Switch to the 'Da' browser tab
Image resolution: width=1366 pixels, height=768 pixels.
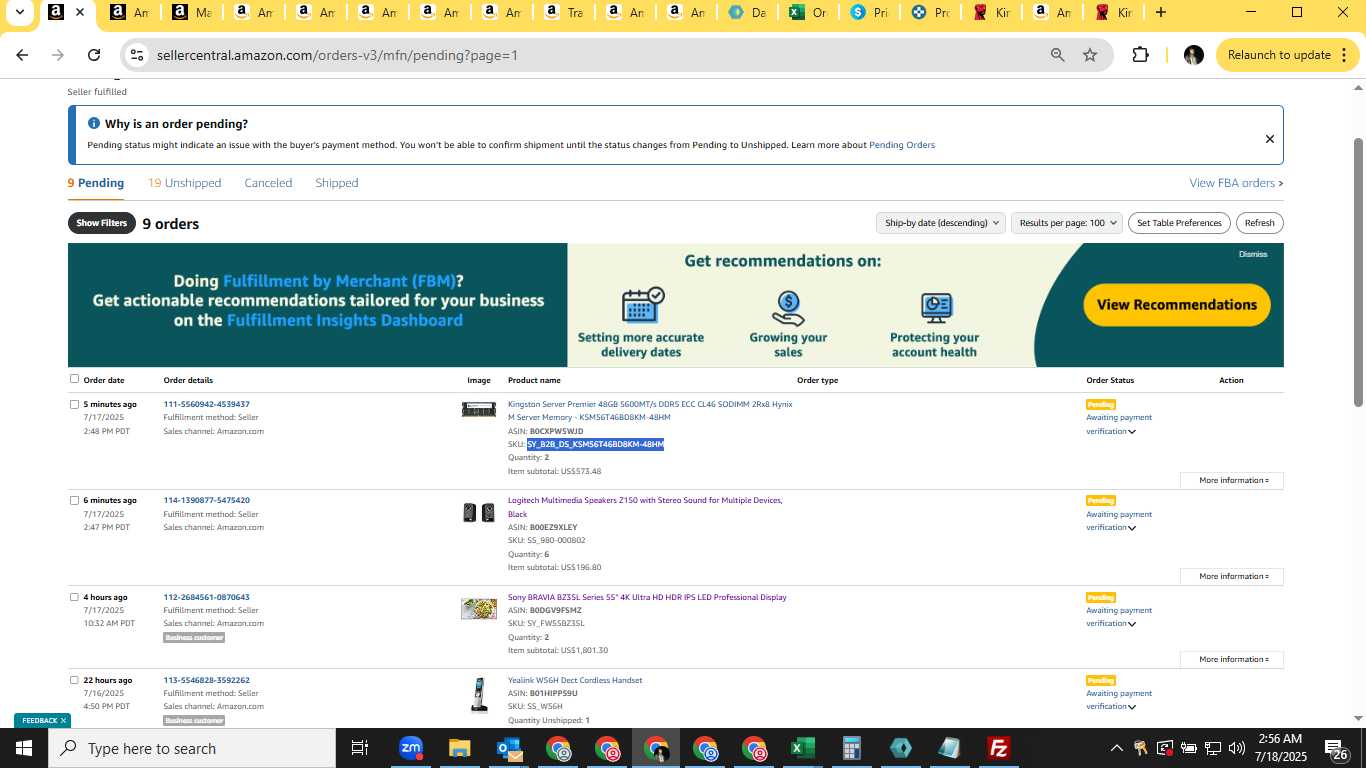point(747,13)
